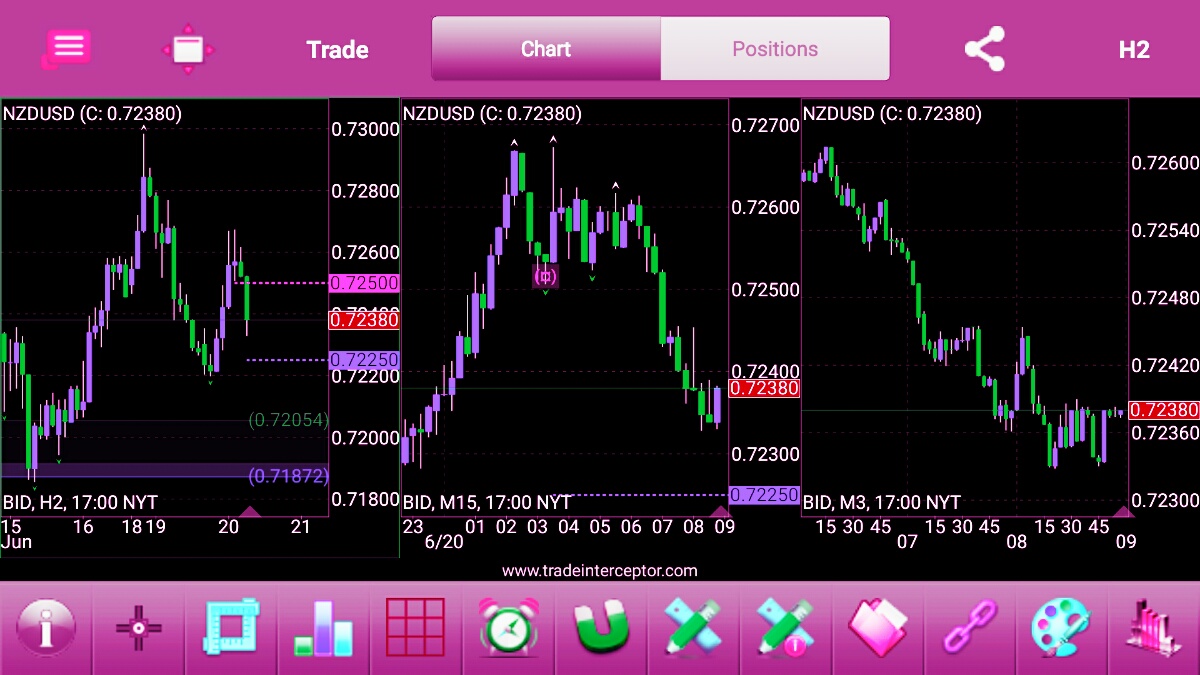Select the (0.72054) support level label

288,420
